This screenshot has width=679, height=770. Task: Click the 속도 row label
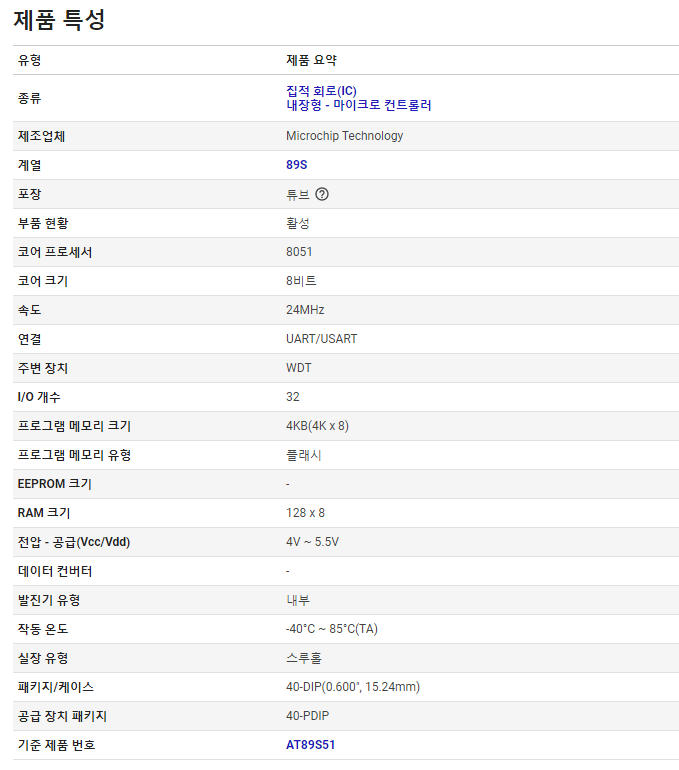coord(29,310)
